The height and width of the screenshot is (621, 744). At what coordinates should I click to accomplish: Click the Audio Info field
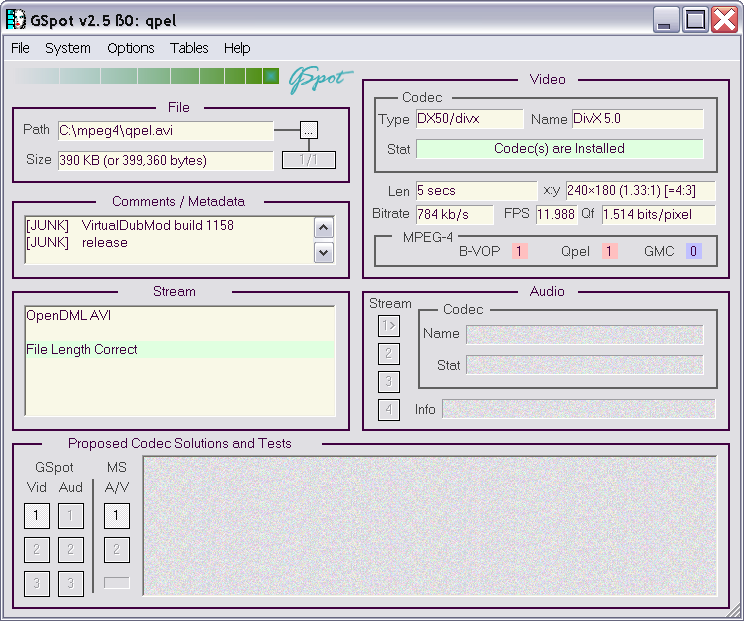(578, 409)
